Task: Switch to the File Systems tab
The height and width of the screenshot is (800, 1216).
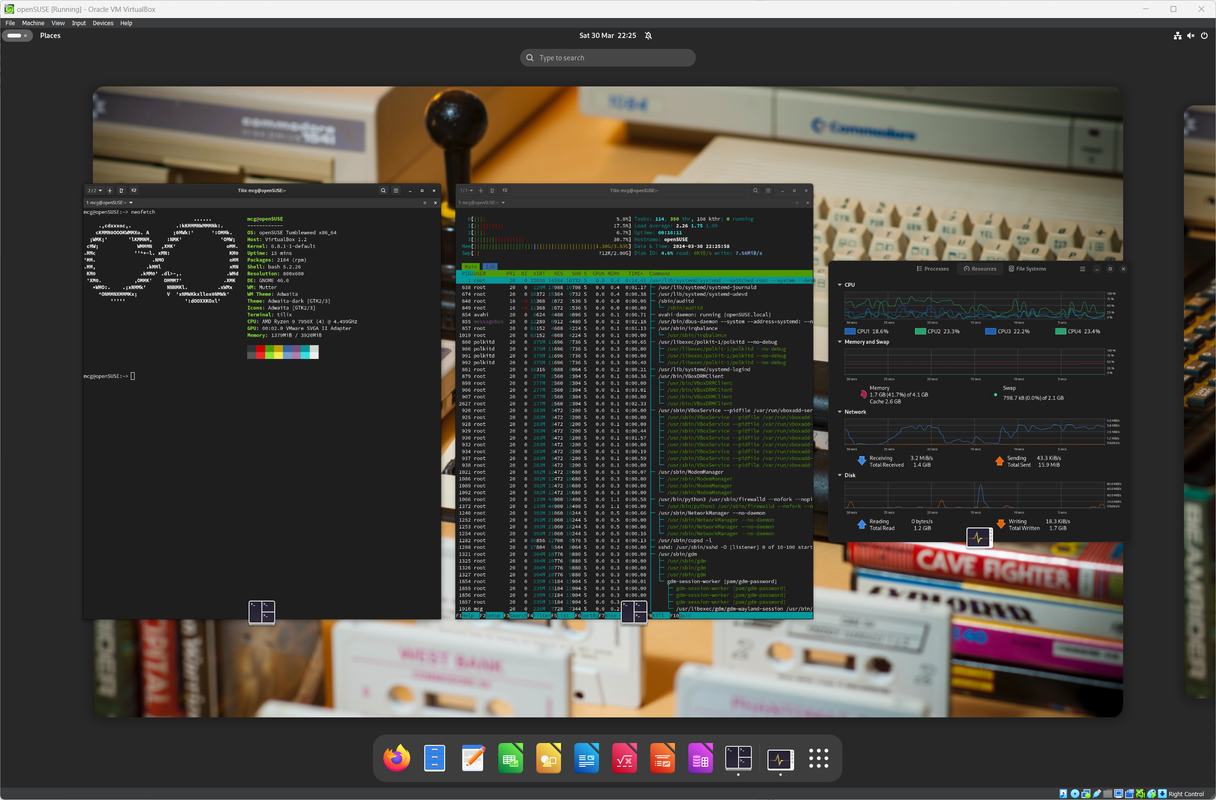Action: (1028, 268)
